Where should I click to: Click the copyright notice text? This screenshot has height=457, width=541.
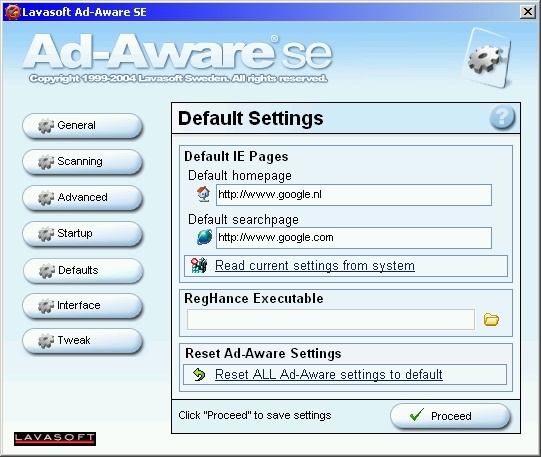[x=178, y=79]
